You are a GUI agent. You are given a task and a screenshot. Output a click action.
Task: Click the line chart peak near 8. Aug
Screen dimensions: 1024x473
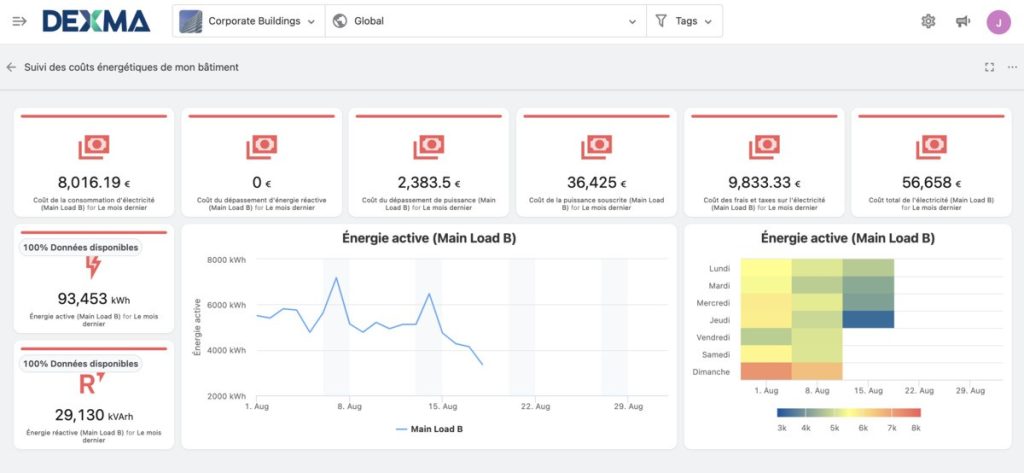pos(335,278)
